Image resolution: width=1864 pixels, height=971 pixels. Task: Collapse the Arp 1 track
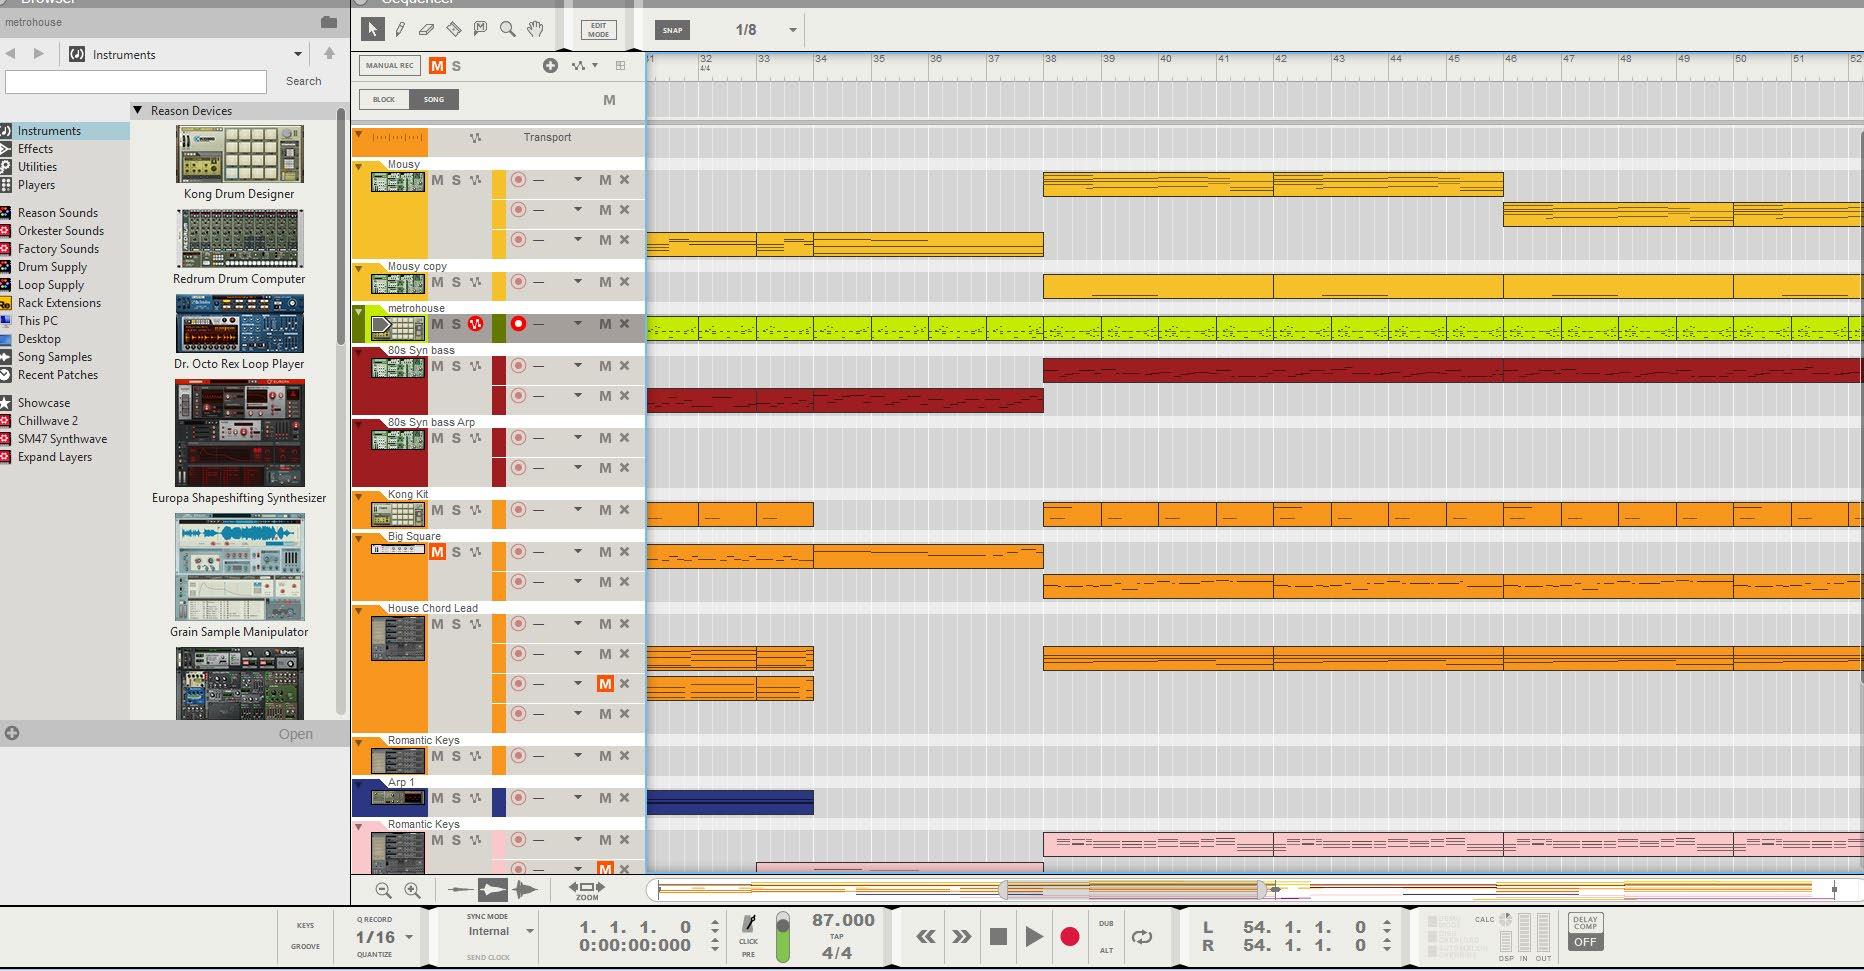click(x=359, y=784)
